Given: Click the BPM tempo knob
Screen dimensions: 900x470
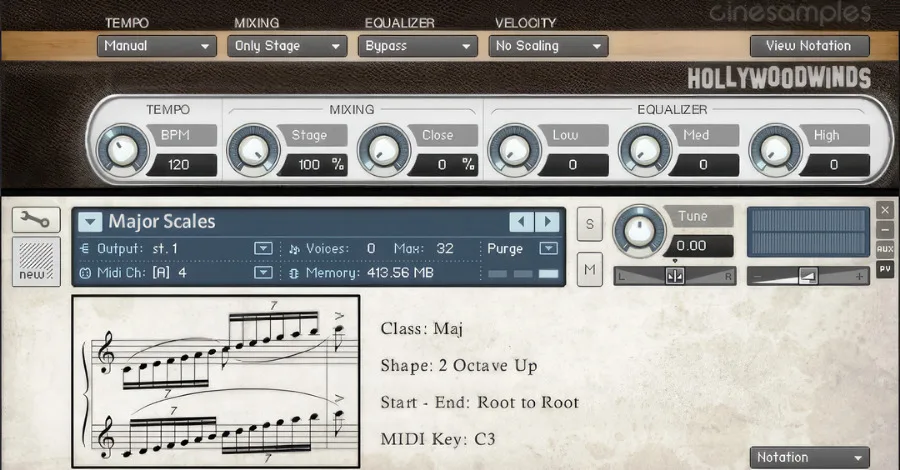Looking at the screenshot, I should (122, 150).
